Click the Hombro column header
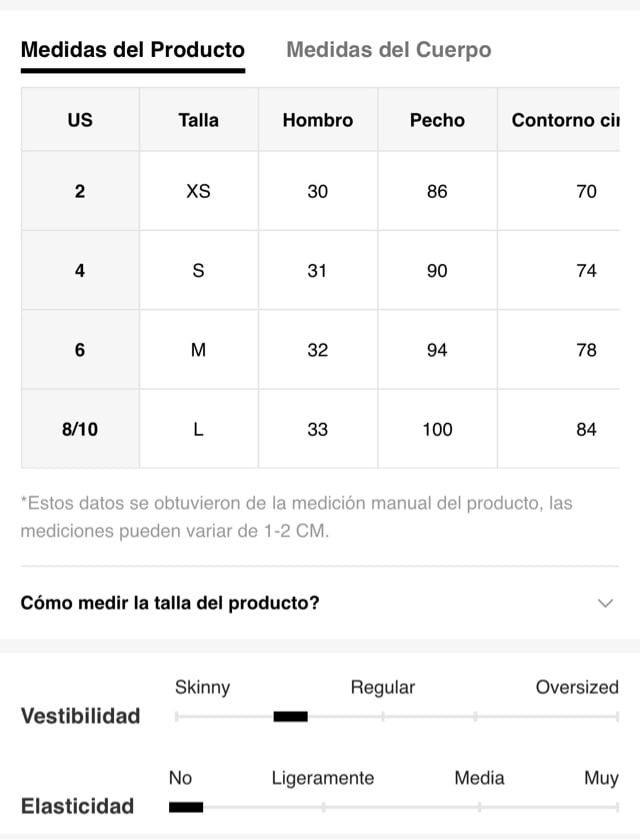Viewport: 640px width, 840px height. [x=318, y=119]
